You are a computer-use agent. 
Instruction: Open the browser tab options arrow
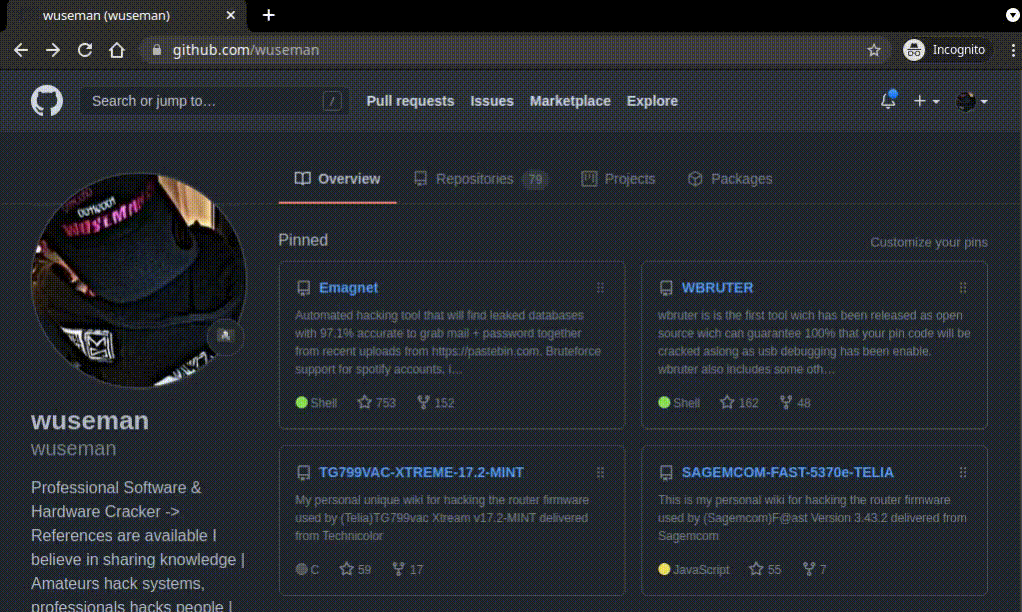coord(1013,15)
